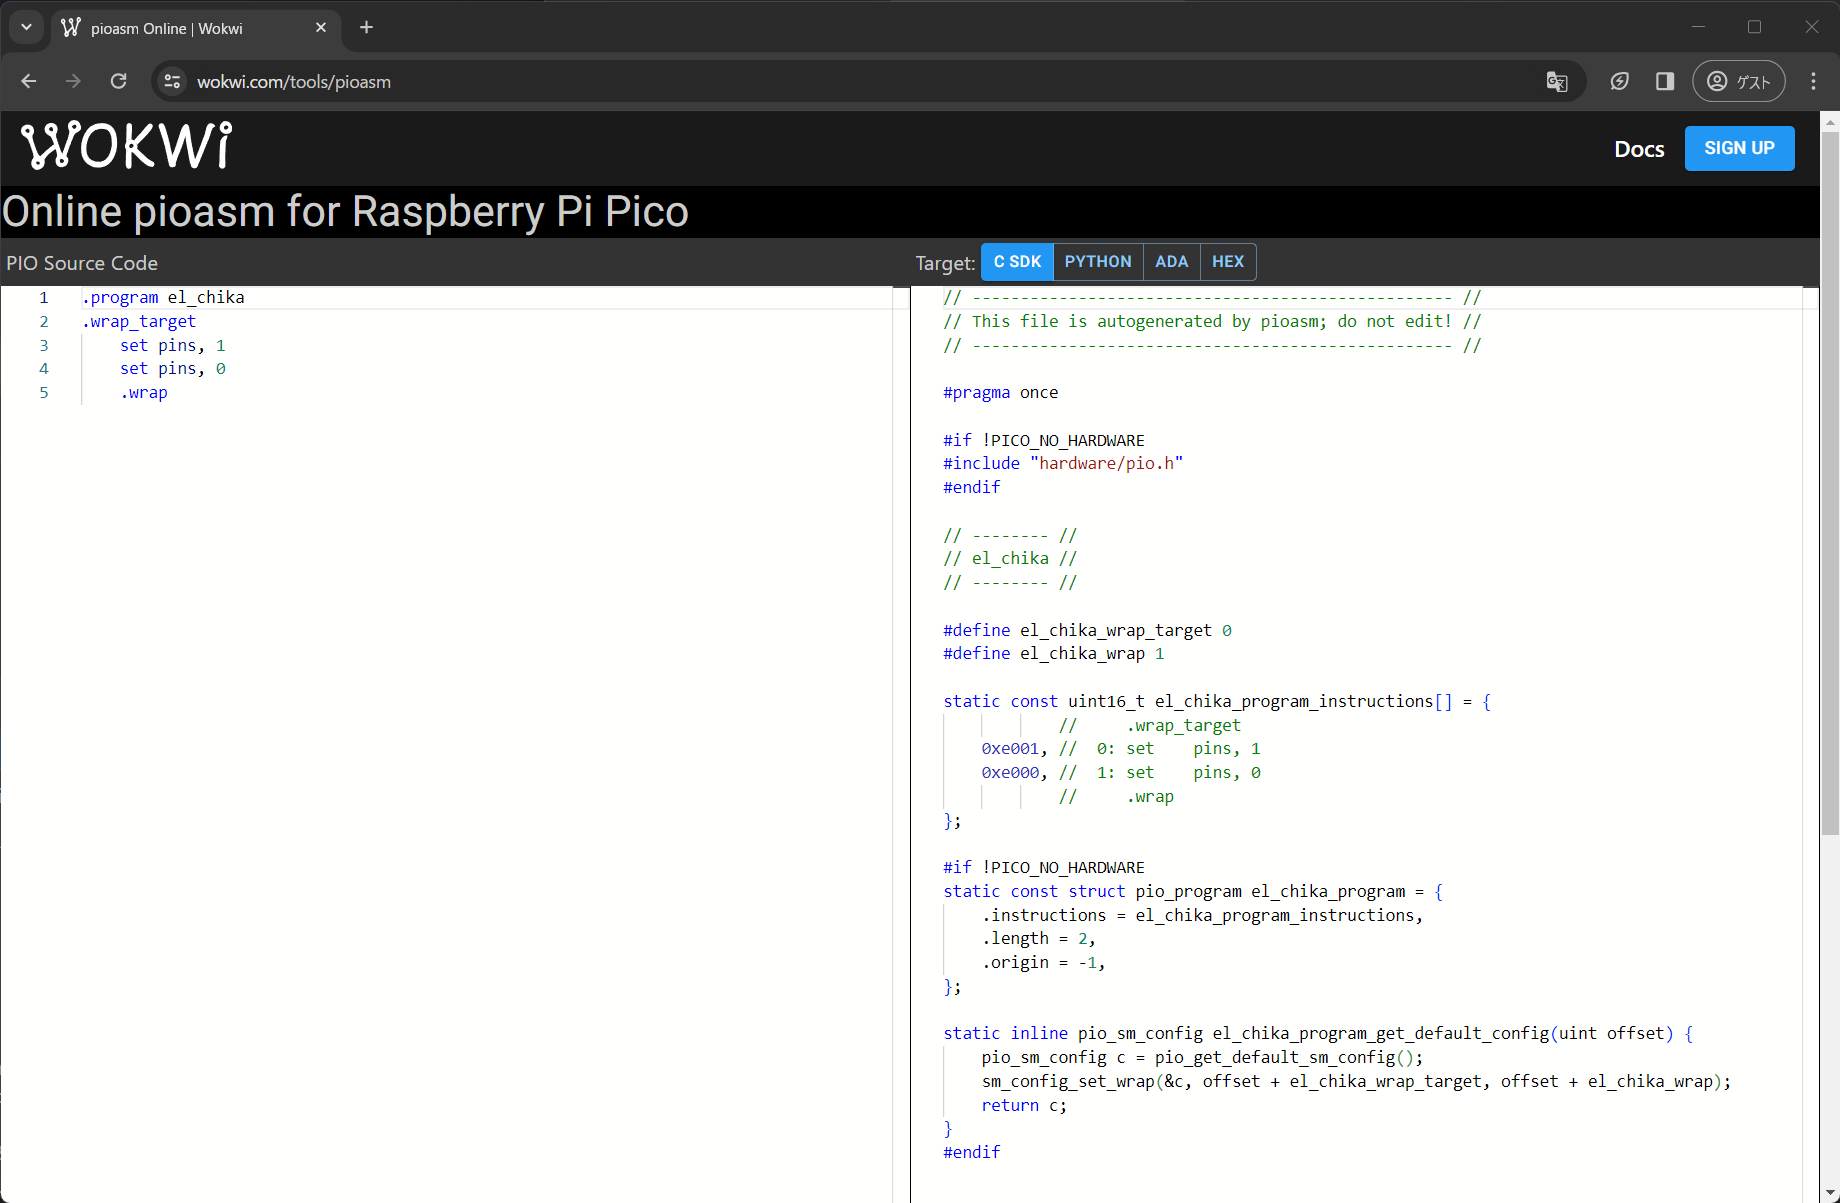Open the Docs link
The height and width of the screenshot is (1203, 1840).
[1639, 149]
